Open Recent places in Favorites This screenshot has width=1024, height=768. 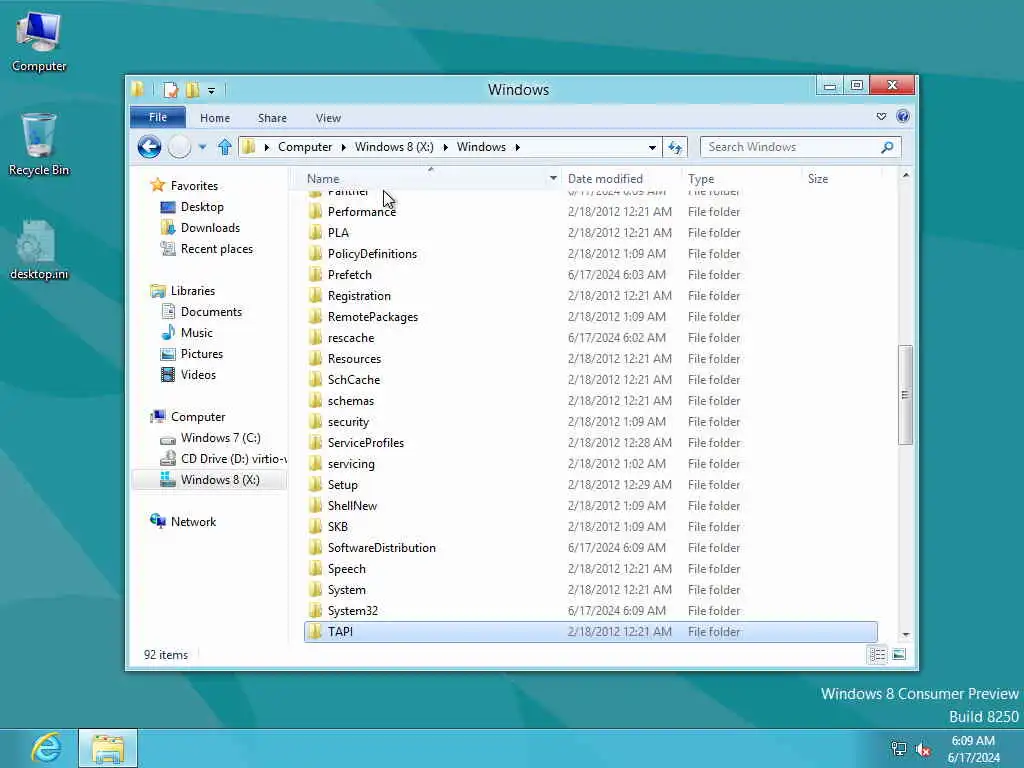pyautogui.click(x=216, y=249)
